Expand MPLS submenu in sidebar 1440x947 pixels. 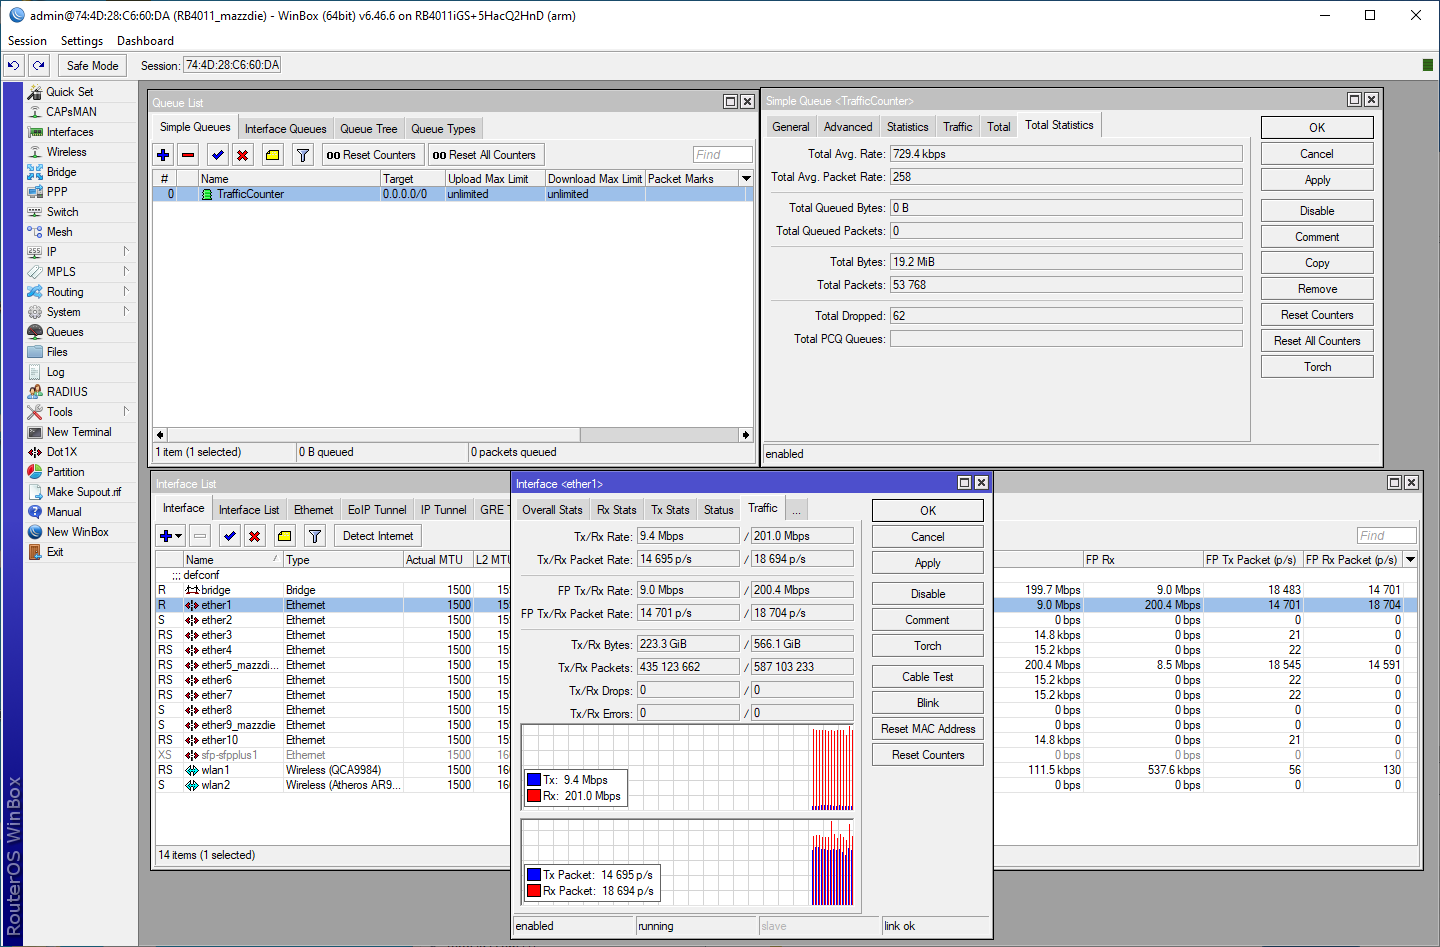point(126,271)
